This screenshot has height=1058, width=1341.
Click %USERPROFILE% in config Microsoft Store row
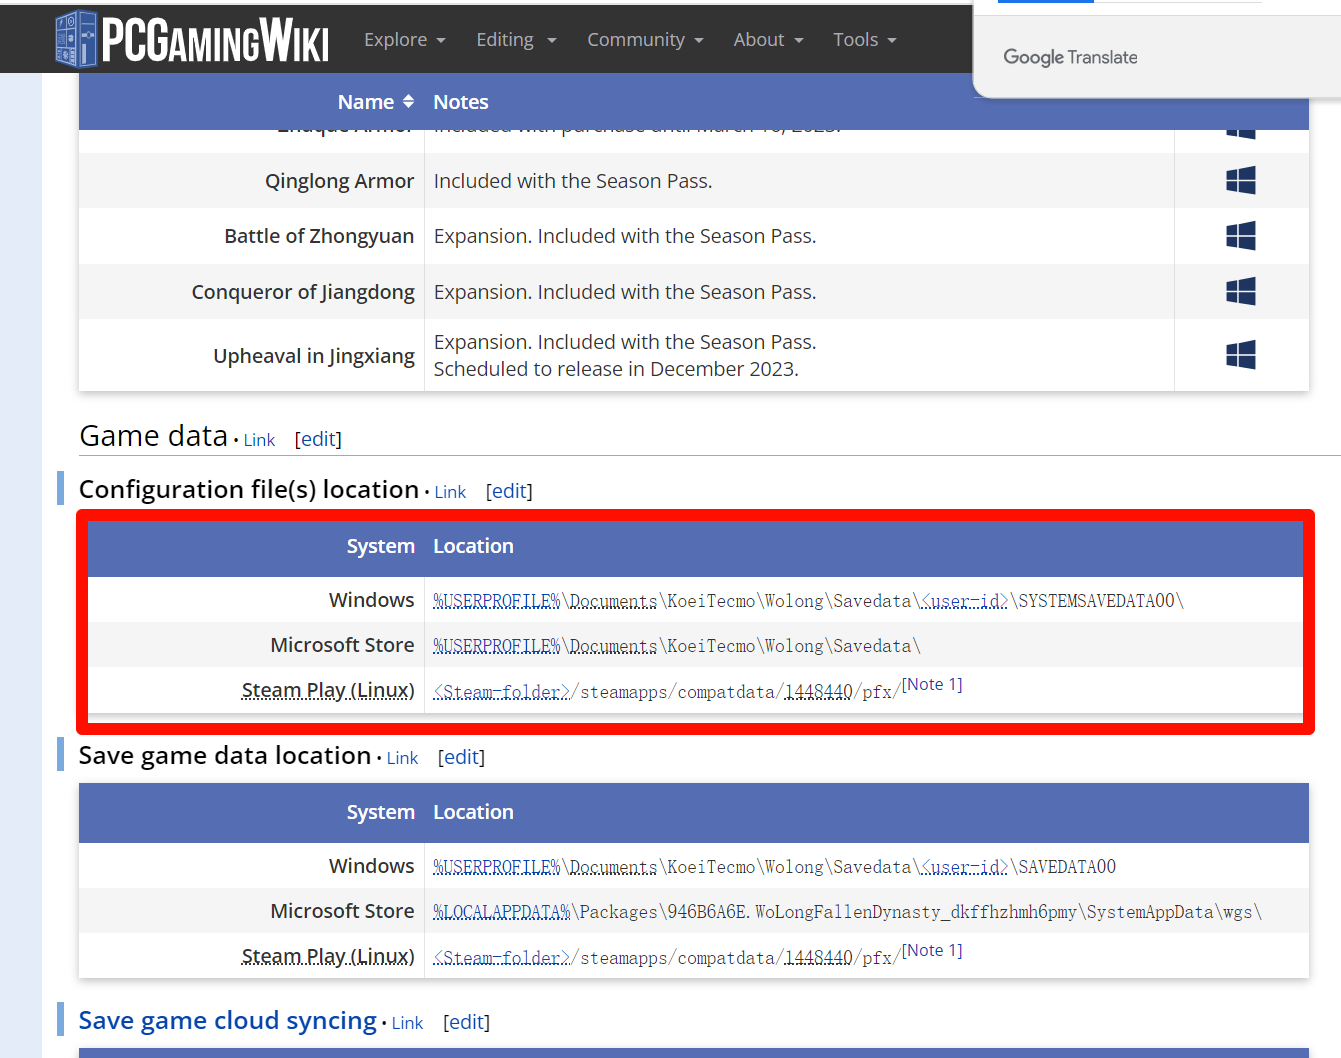(x=497, y=646)
